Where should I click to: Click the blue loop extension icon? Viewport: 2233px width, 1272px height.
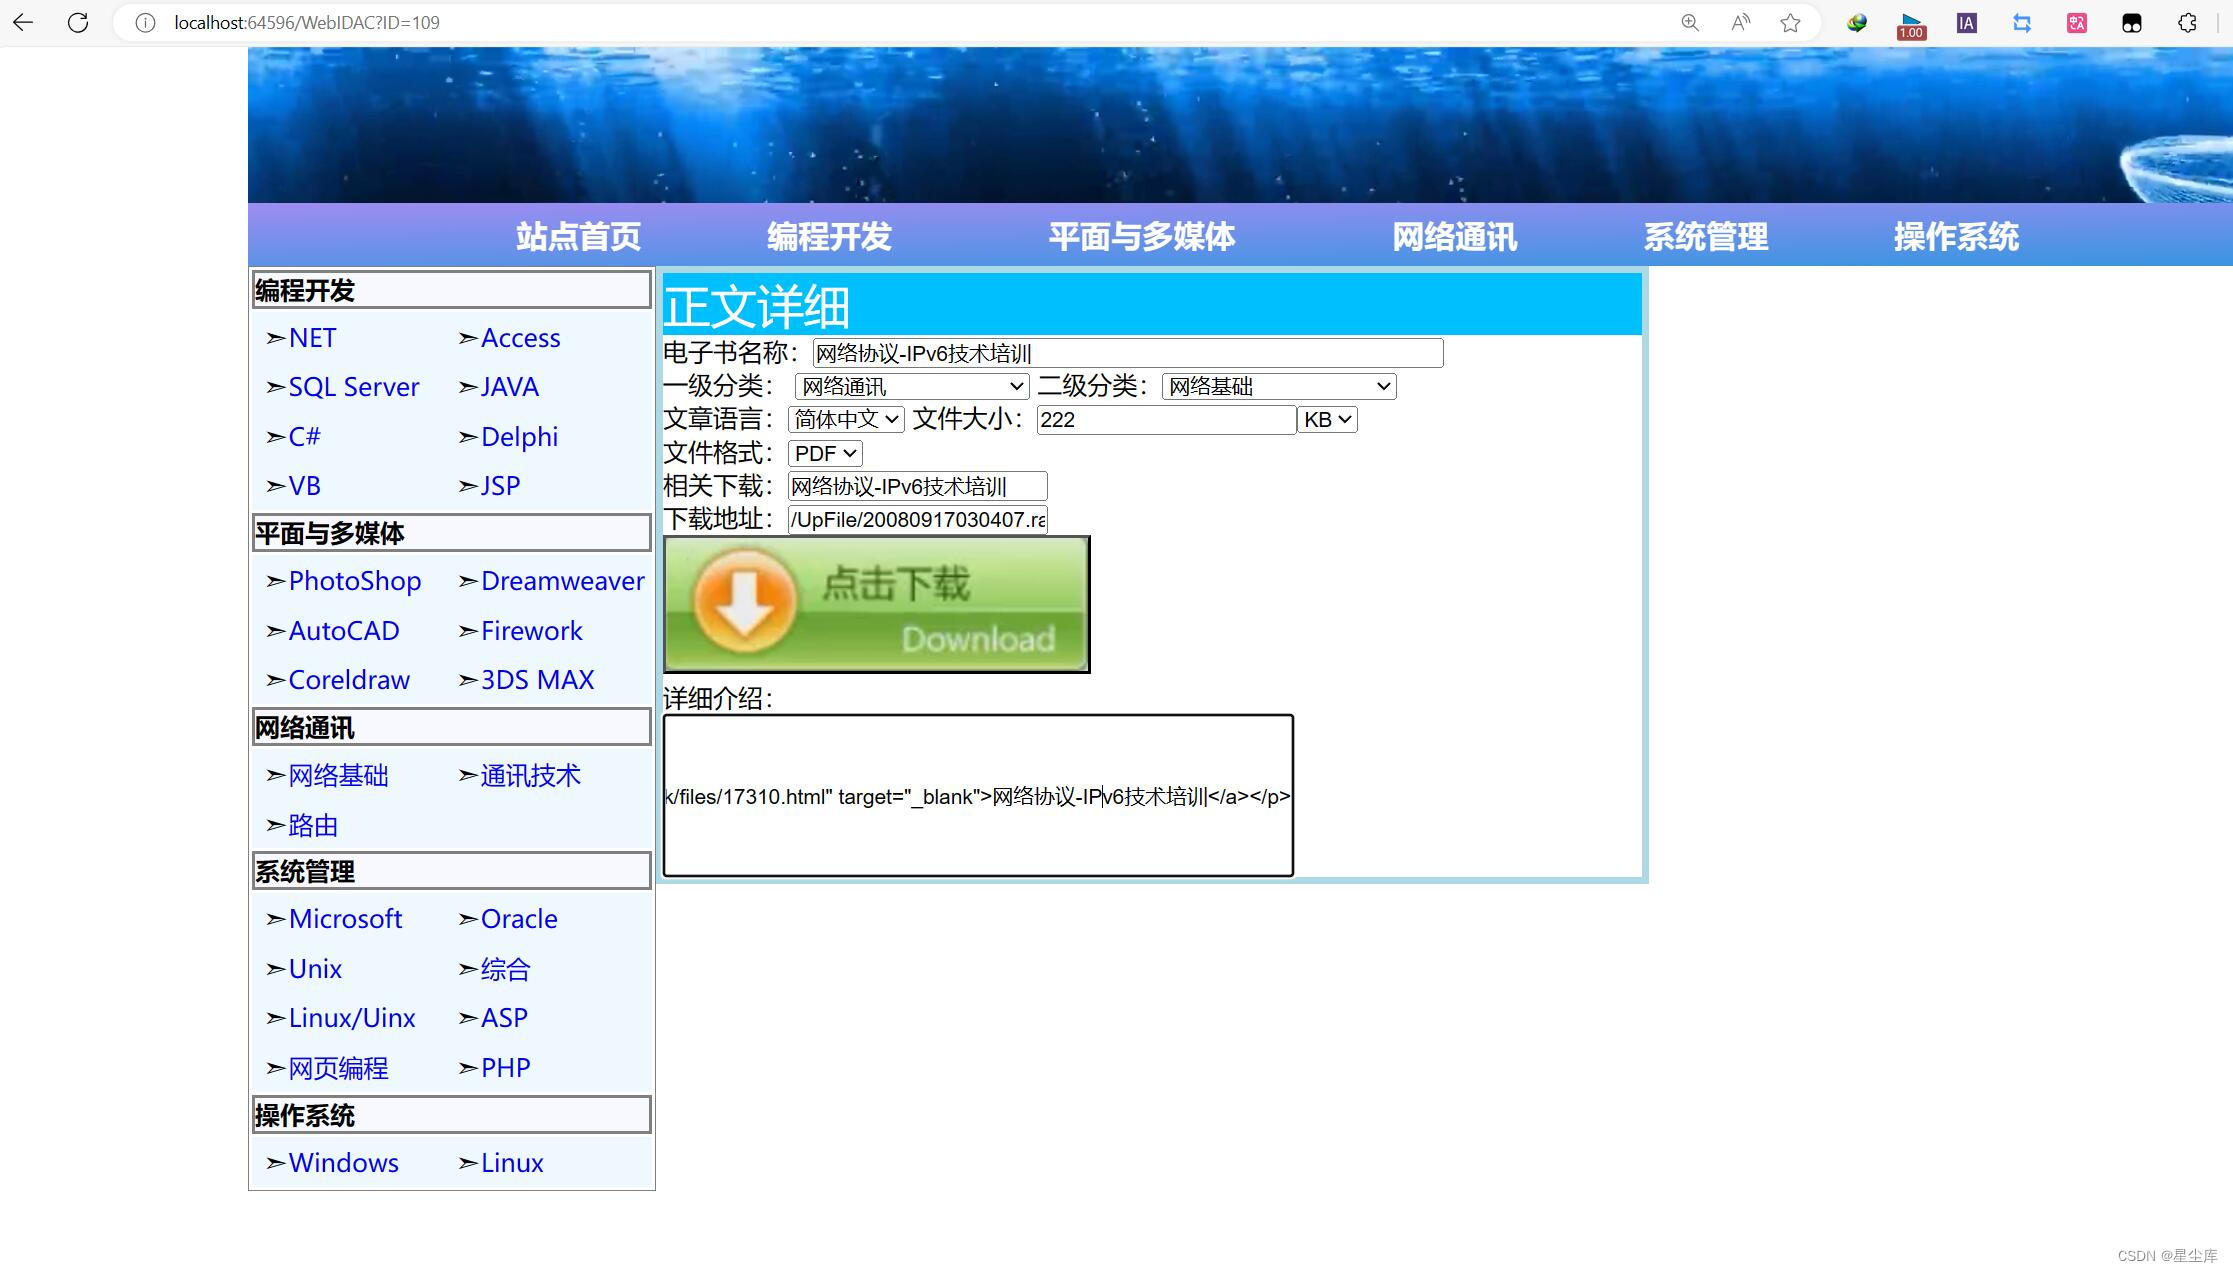[x=2021, y=22]
